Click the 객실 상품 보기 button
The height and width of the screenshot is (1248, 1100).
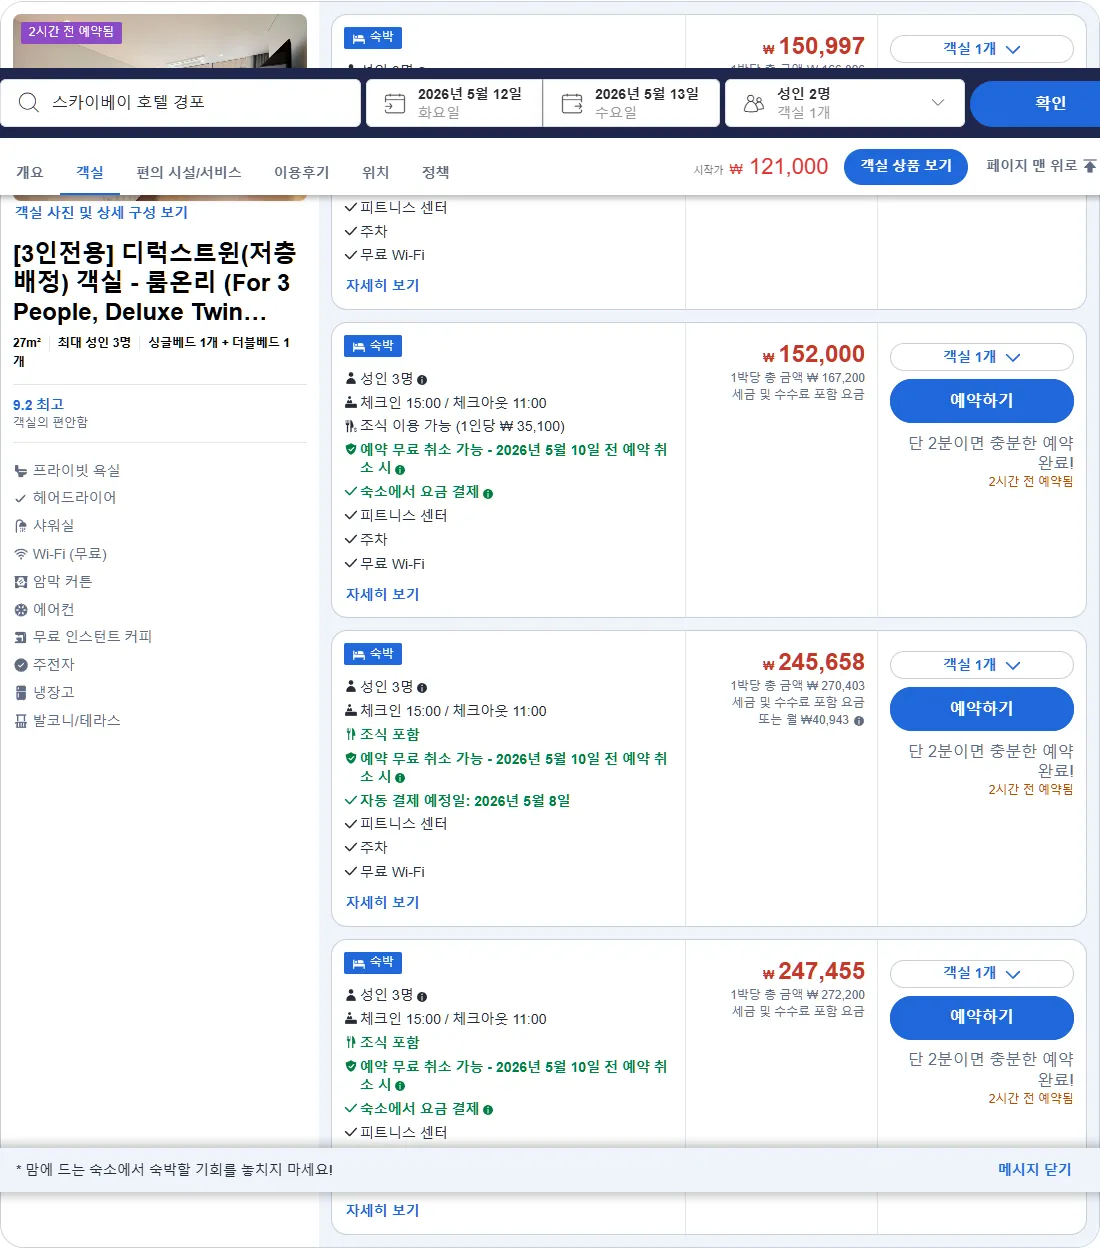pos(906,166)
